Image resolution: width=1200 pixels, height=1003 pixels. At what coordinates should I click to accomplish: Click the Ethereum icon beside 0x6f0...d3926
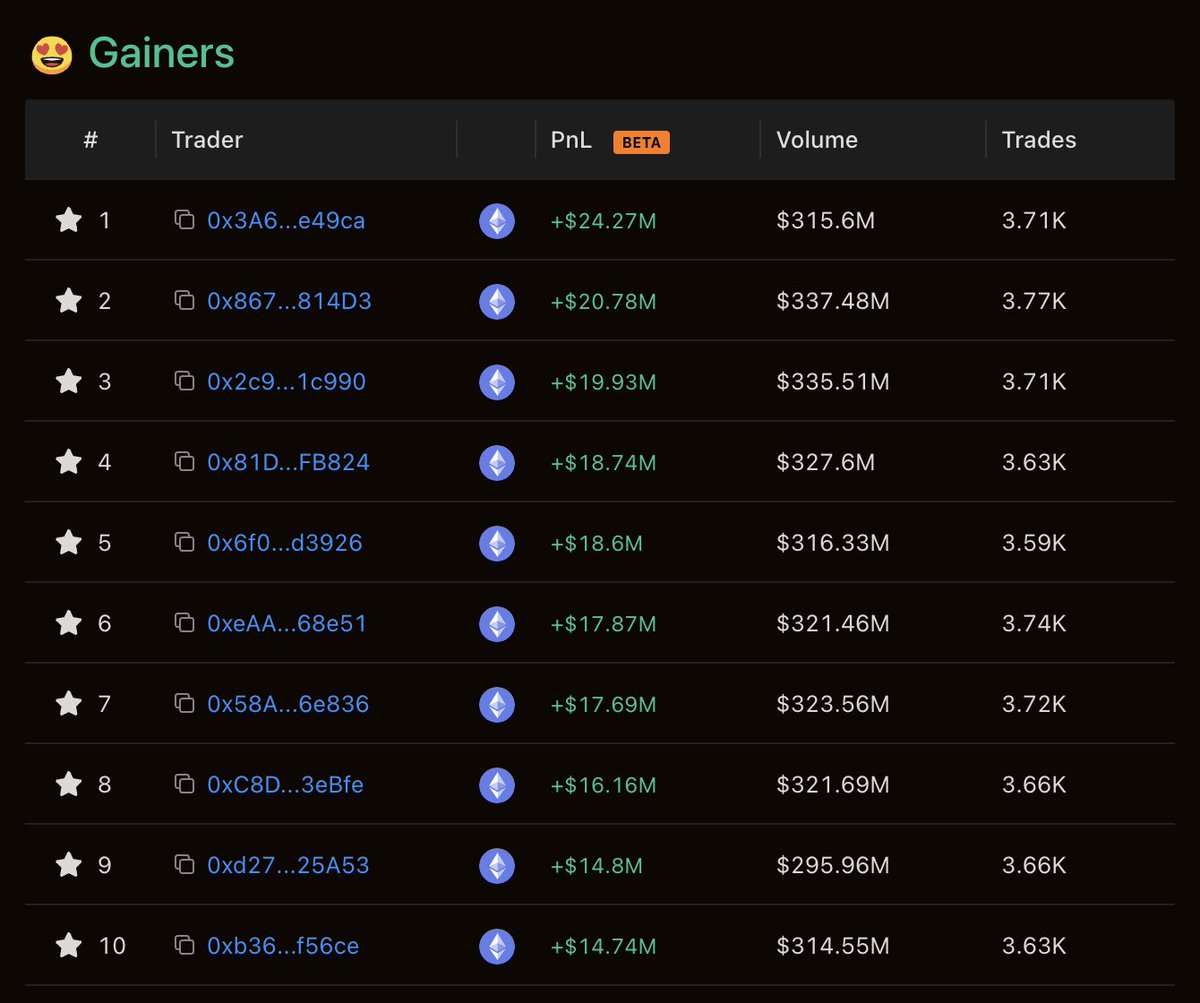tap(497, 543)
